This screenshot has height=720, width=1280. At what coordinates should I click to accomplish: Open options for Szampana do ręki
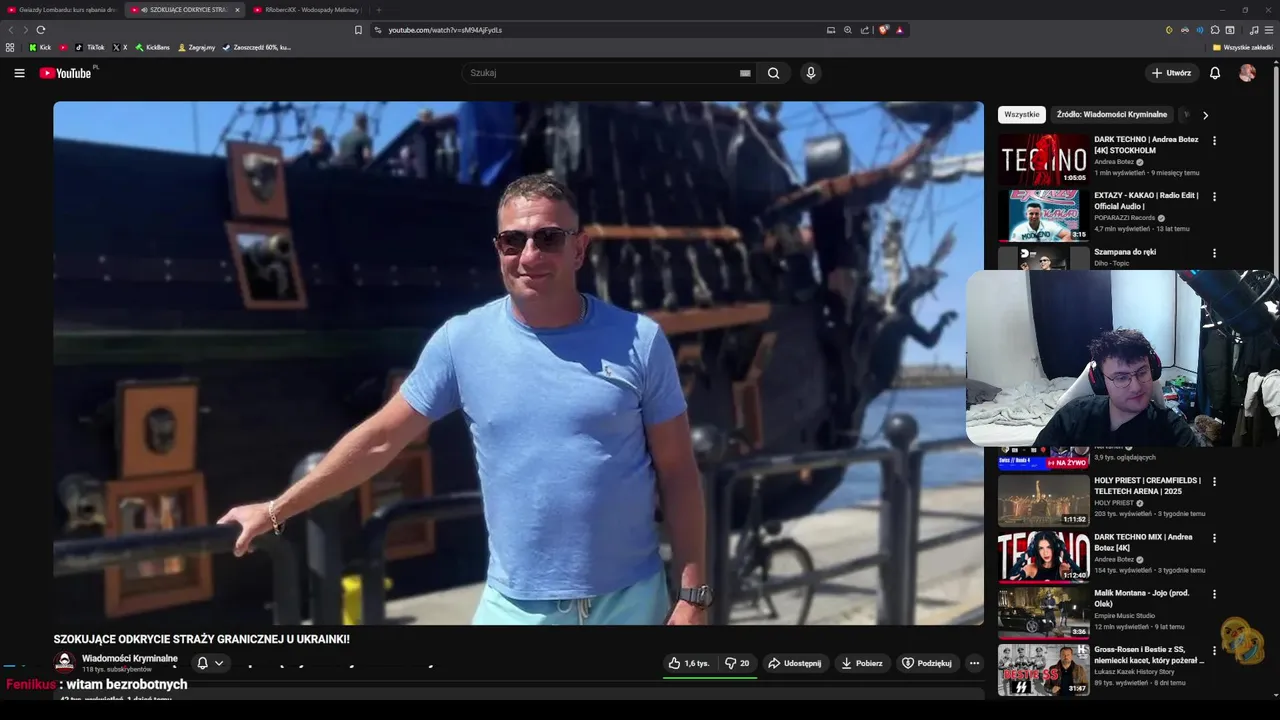point(1215,253)
